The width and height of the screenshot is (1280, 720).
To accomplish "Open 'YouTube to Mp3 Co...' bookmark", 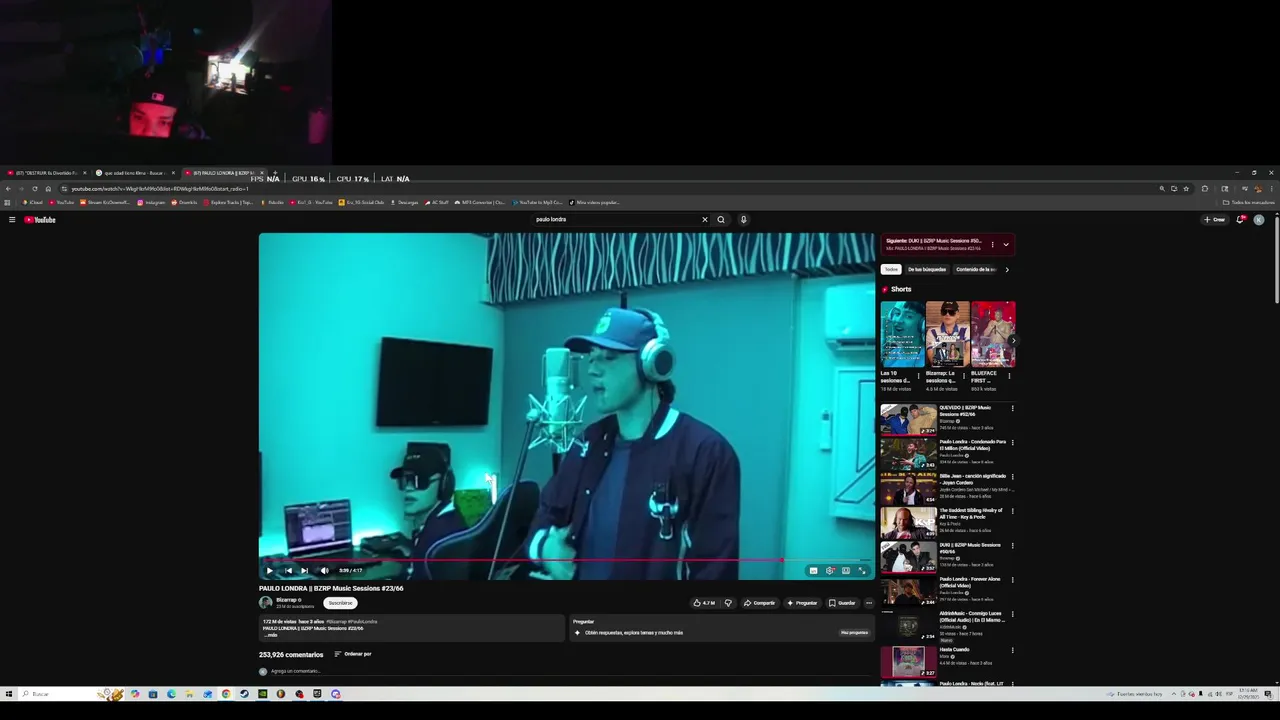I will tap(538, 202).
